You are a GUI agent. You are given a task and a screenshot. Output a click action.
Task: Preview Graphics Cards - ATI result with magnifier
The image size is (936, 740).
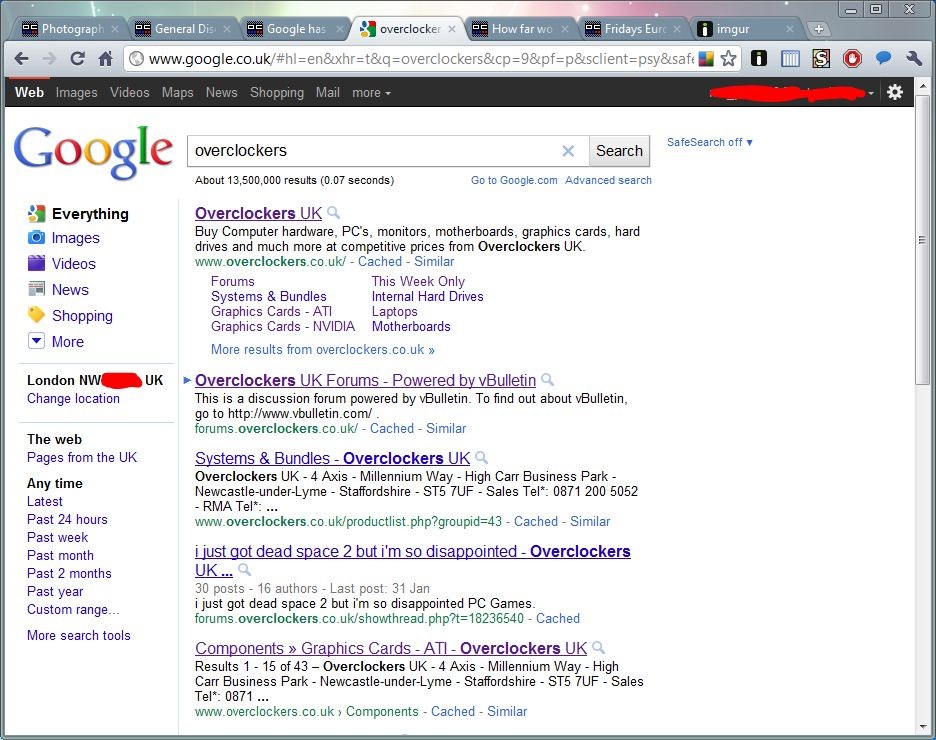599,648
